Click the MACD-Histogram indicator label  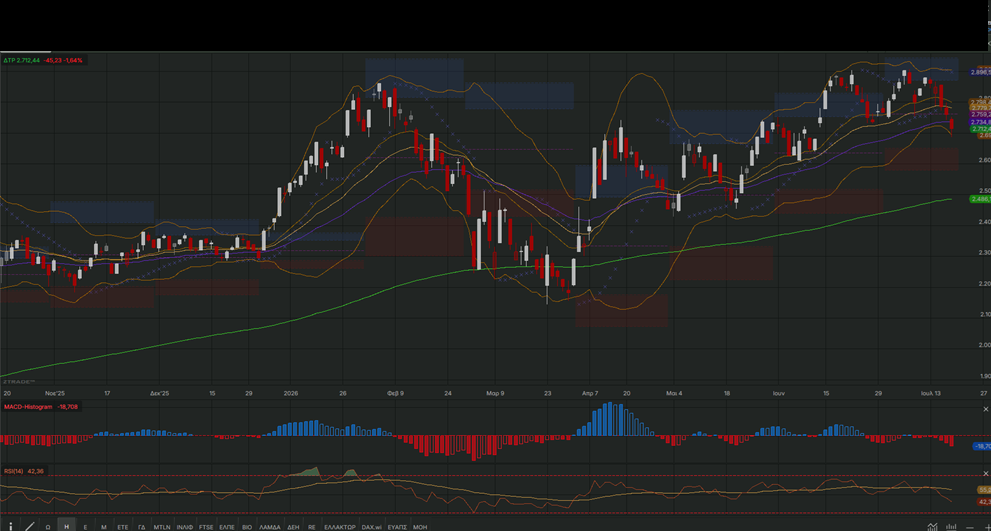coord(28,407)
